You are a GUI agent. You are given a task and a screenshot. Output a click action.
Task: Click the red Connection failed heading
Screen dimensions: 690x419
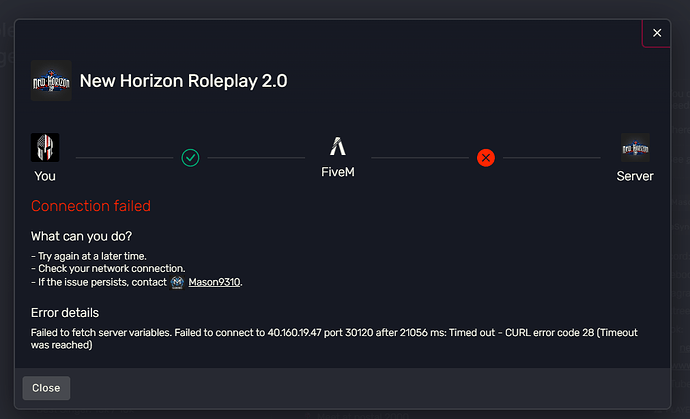91,206
